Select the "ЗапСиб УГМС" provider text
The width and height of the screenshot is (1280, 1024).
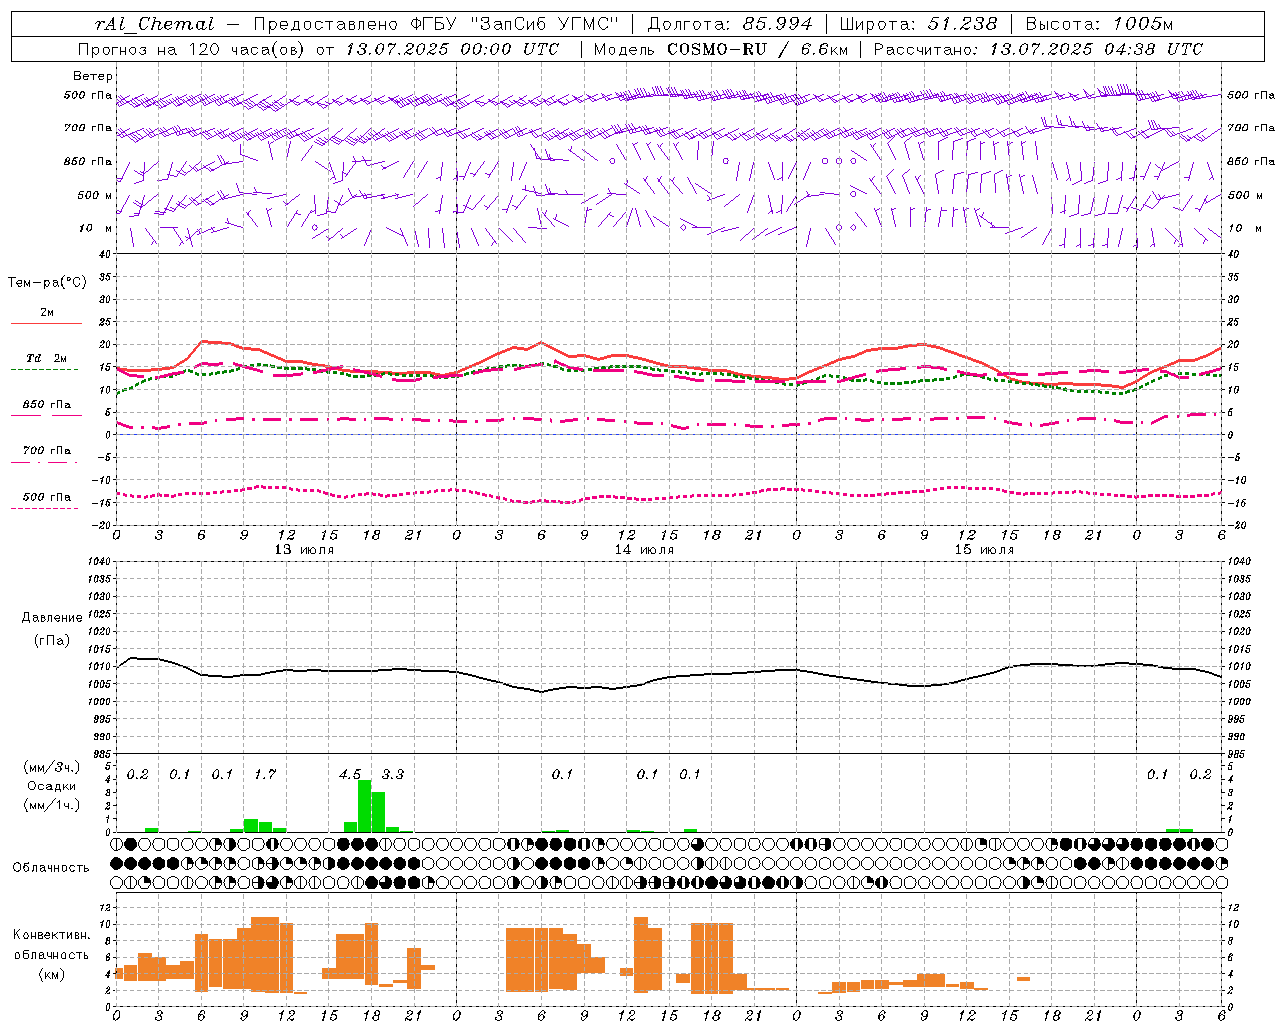click(x=544, y=24)
